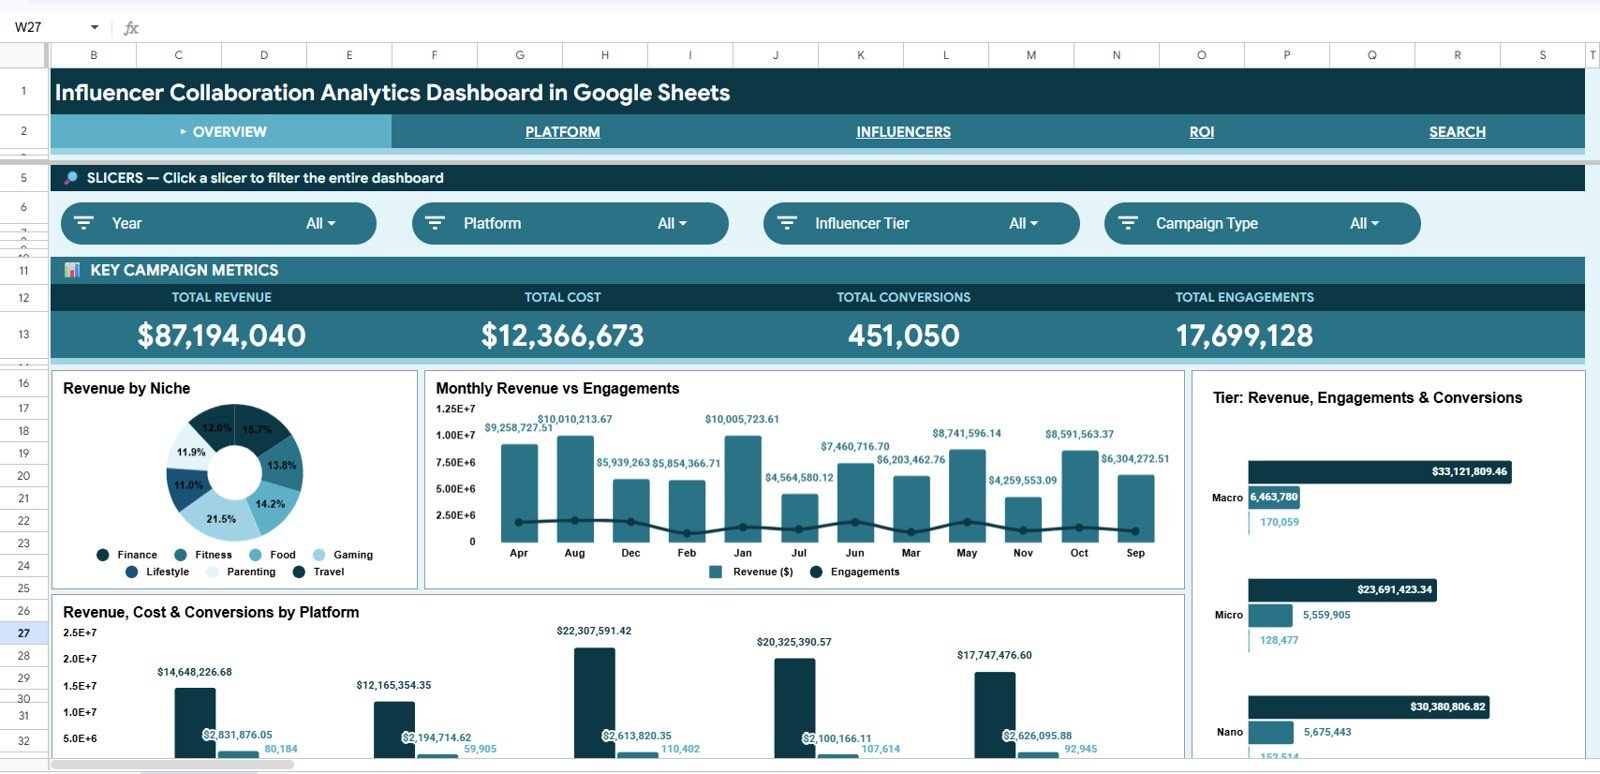Click the Aug revenue bar
1600x774 pixels.
pos(575,488)
